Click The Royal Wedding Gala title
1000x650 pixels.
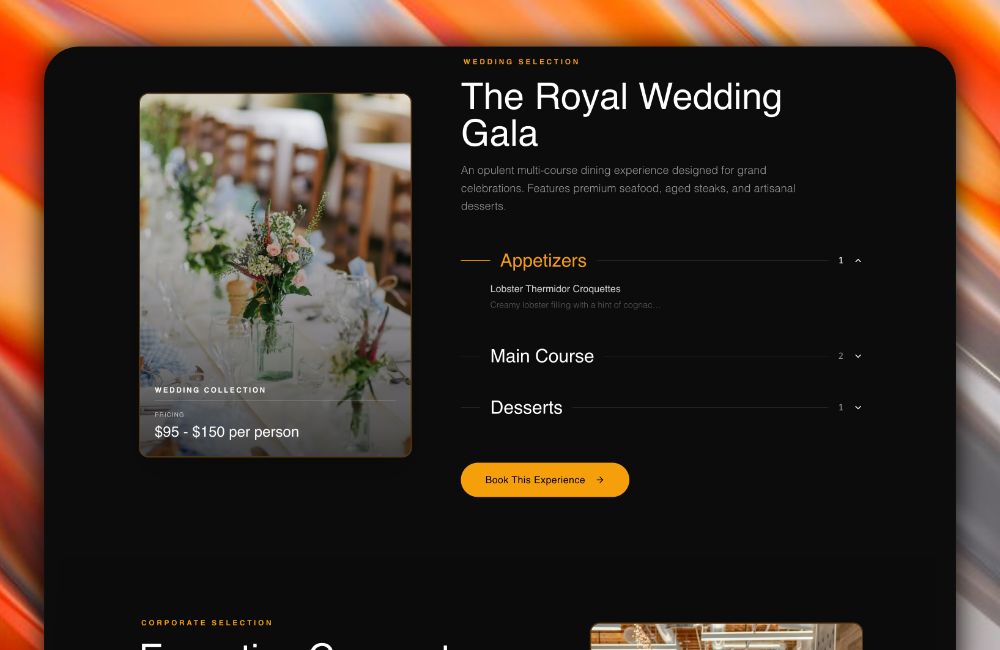pyautogui.click(x=621, y=115)
